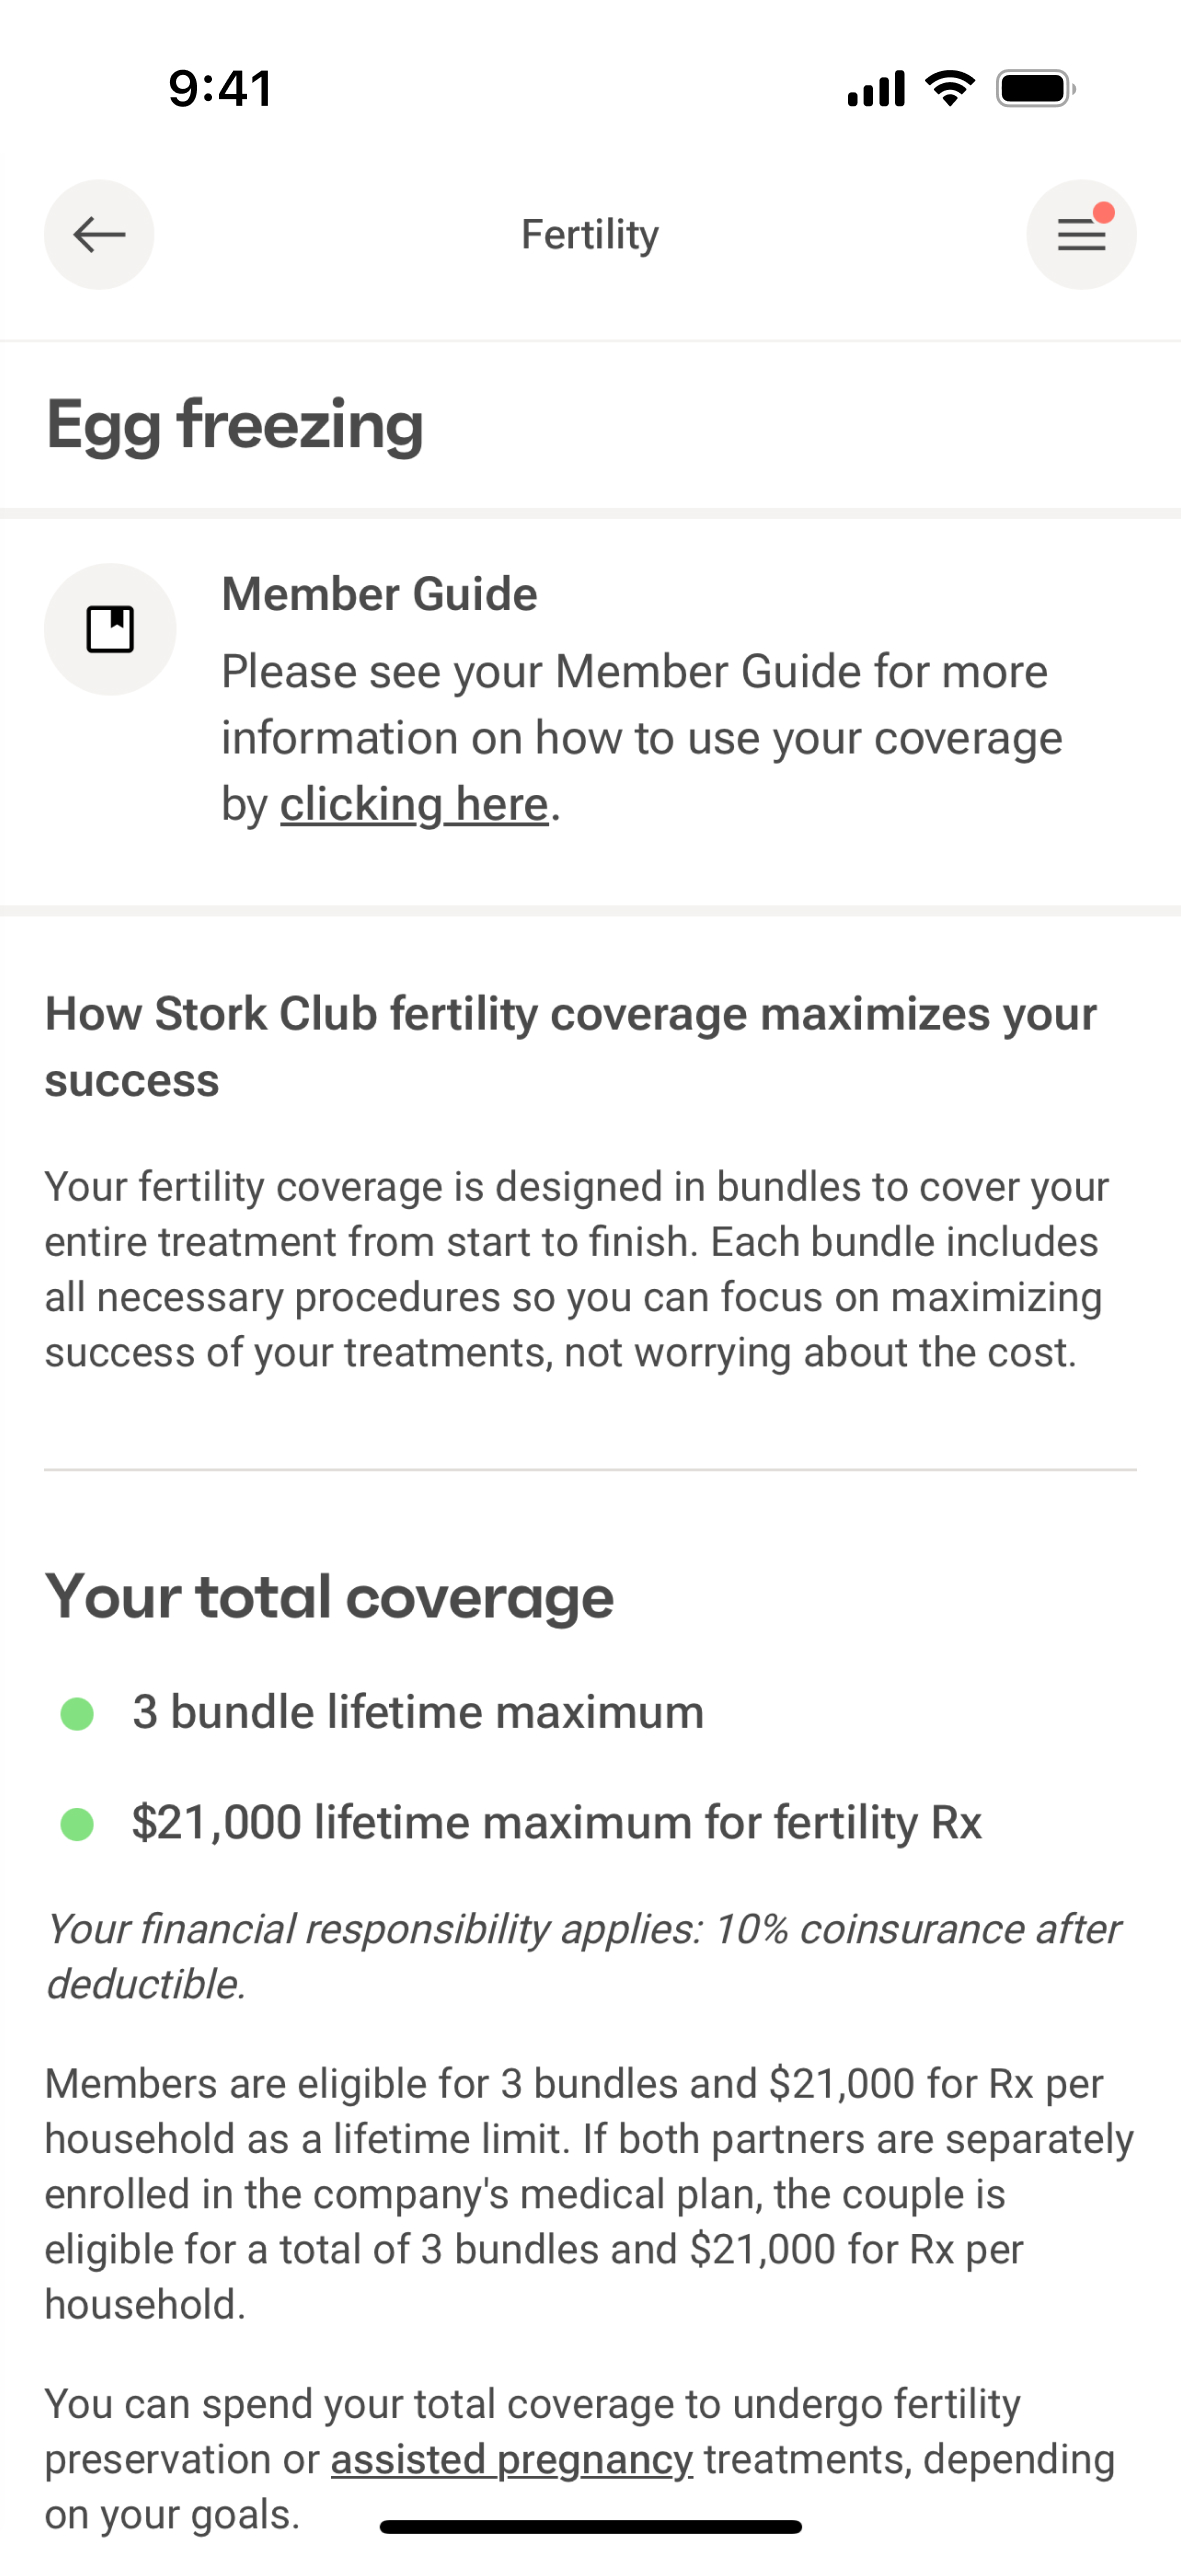Tap the 9:41 clock in status bar
The width and height of the screenshot is (1181, 2556).
point(220,88)
